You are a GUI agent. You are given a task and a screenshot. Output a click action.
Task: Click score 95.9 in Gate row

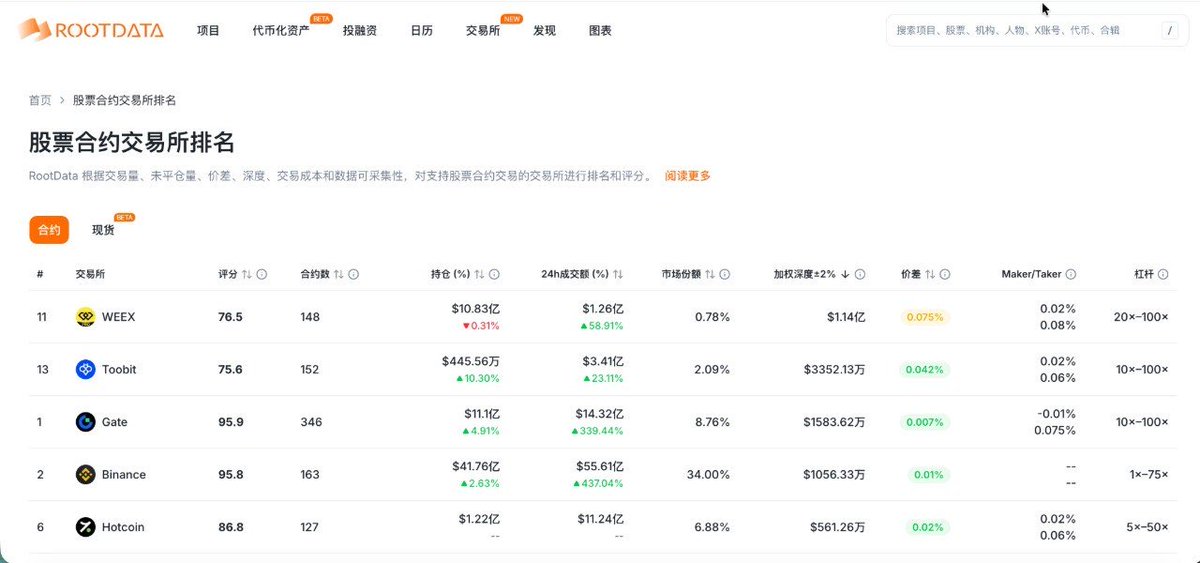[x=230, y=422]
